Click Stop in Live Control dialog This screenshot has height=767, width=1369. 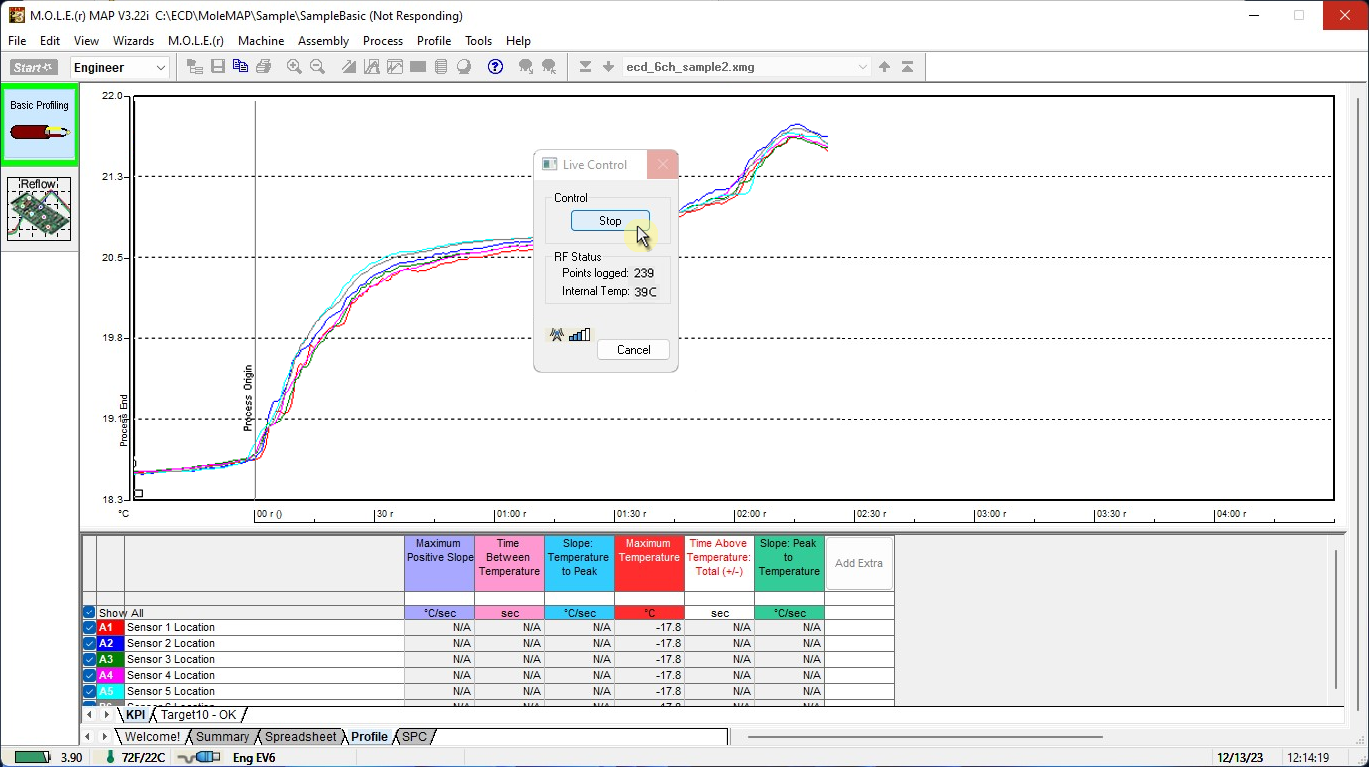coord(610,221)
